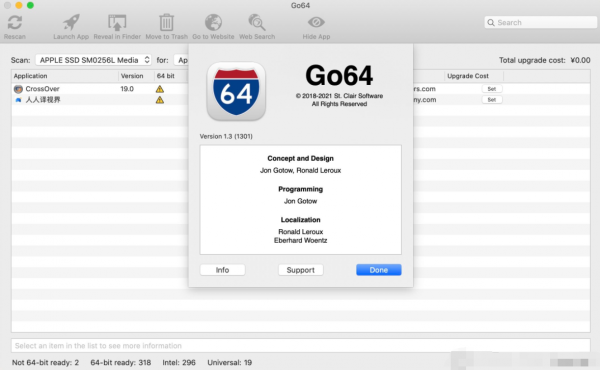Click the magnifier icon in Search field
Image resolution: width=600 pixels, height=370 pixels.
(x=491, y=23)
